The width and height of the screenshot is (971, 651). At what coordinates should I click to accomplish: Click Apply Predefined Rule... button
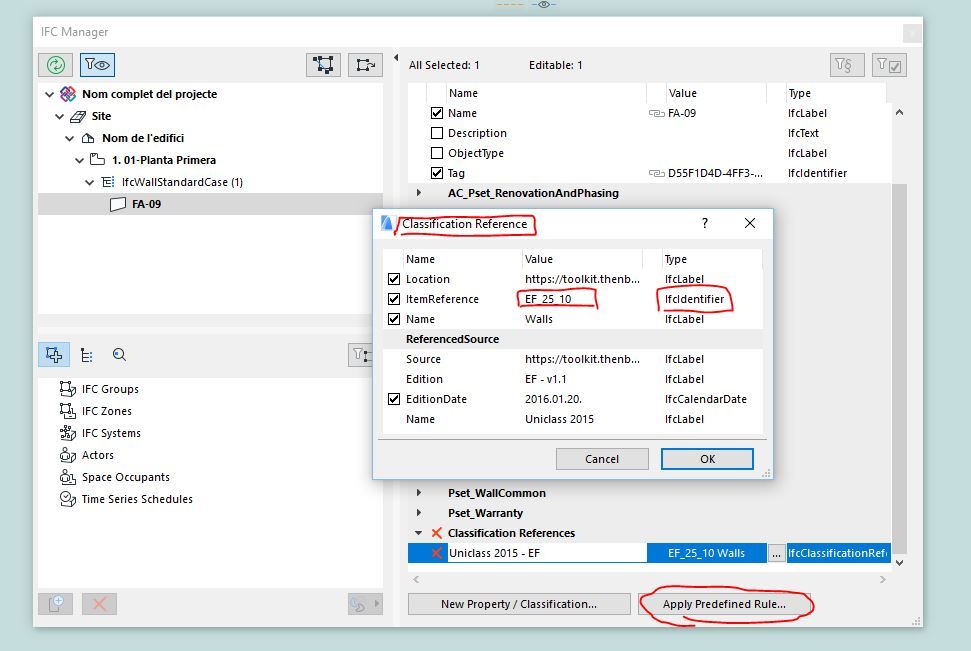(724, 604)
